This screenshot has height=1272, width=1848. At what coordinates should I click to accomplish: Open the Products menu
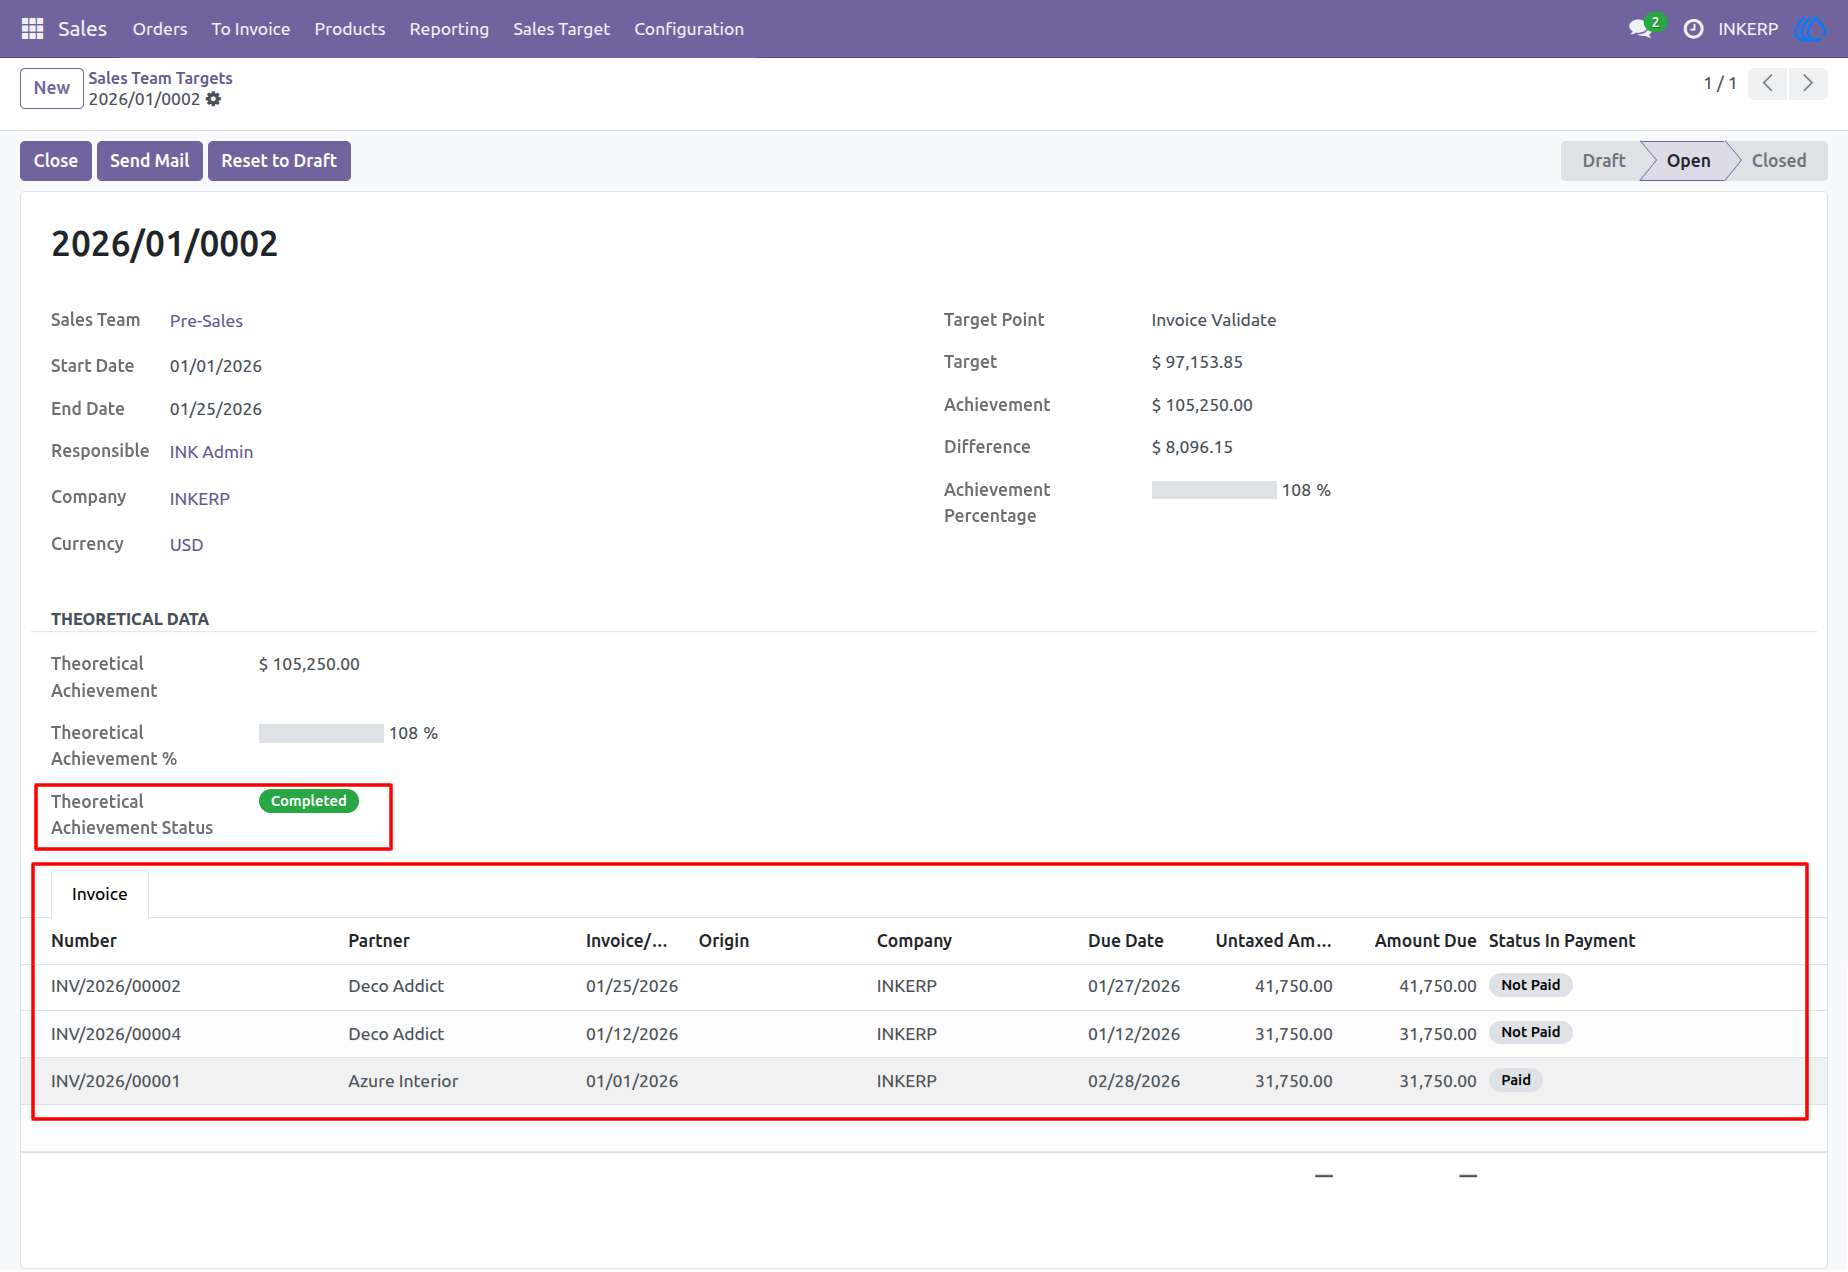350,29
